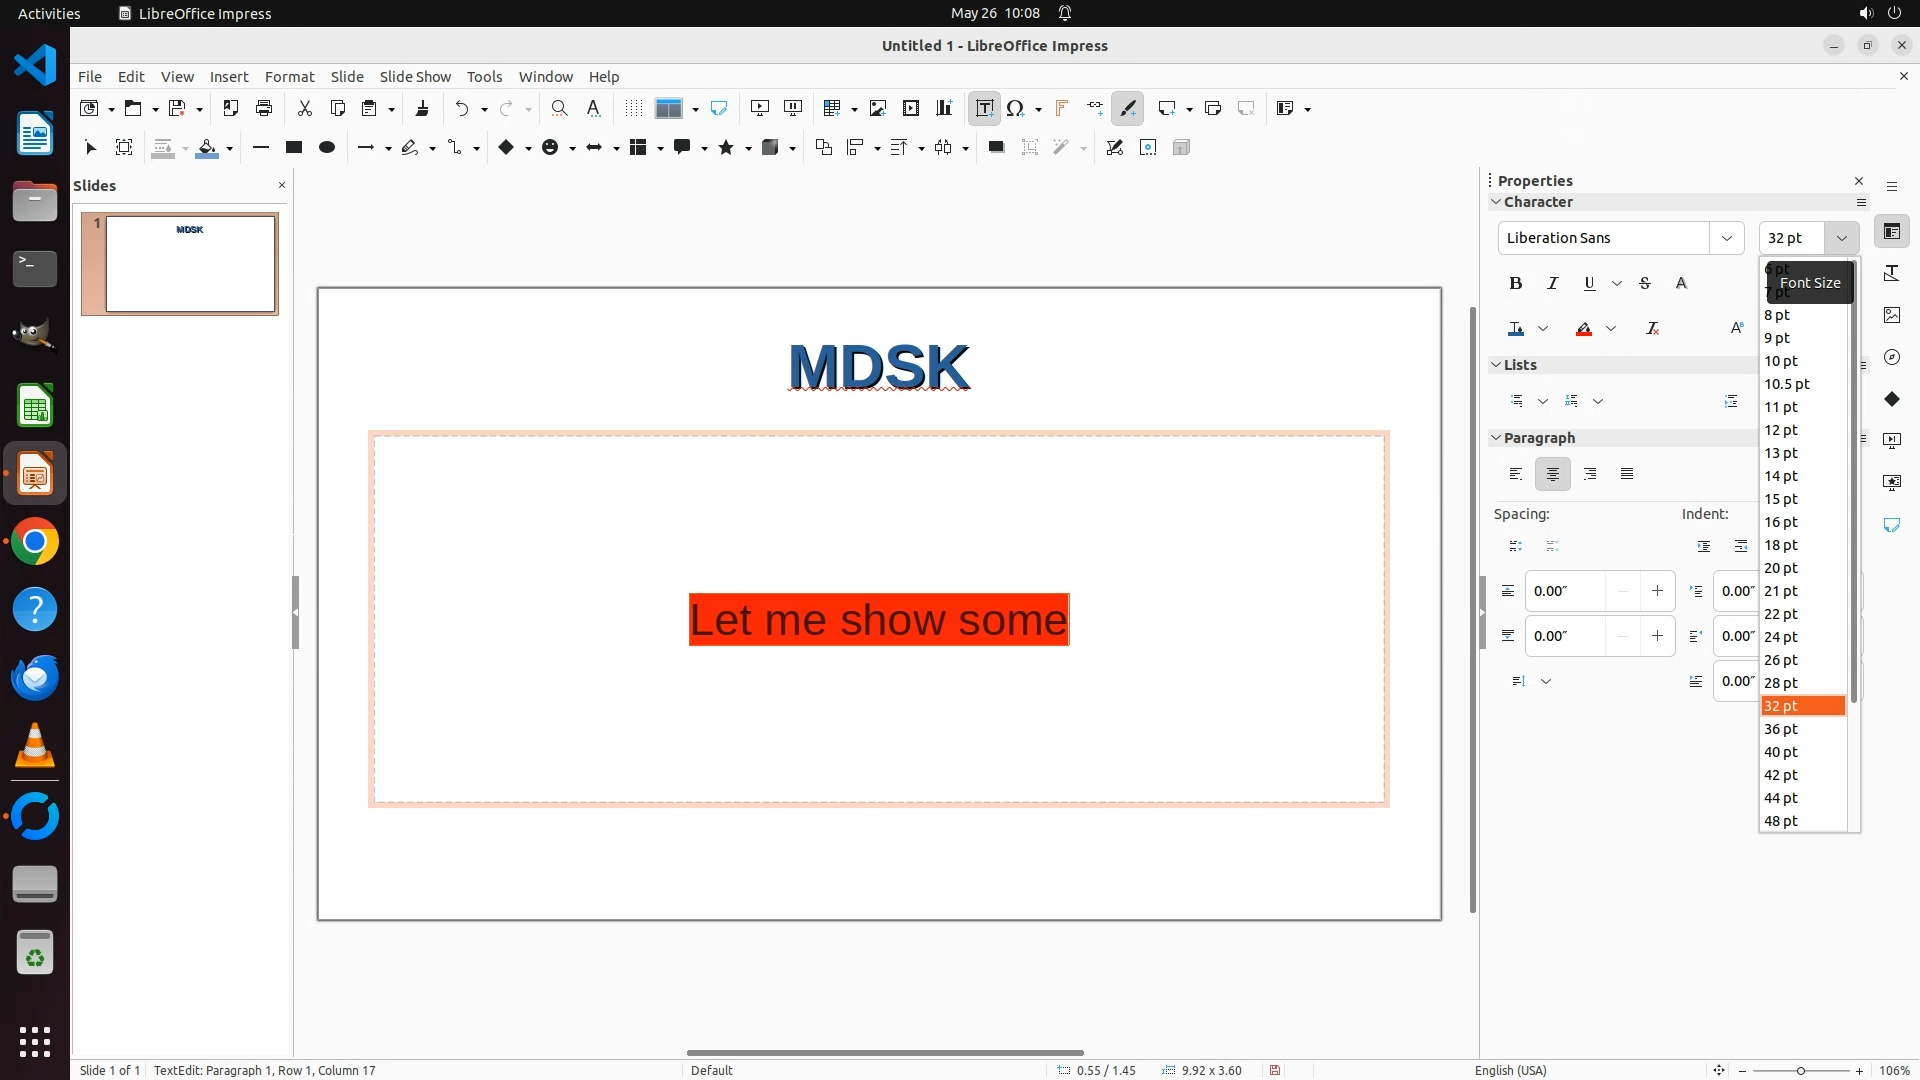Click the Insert Chart icon
Screen dimensions: 1920x1080
pos(944,109)
